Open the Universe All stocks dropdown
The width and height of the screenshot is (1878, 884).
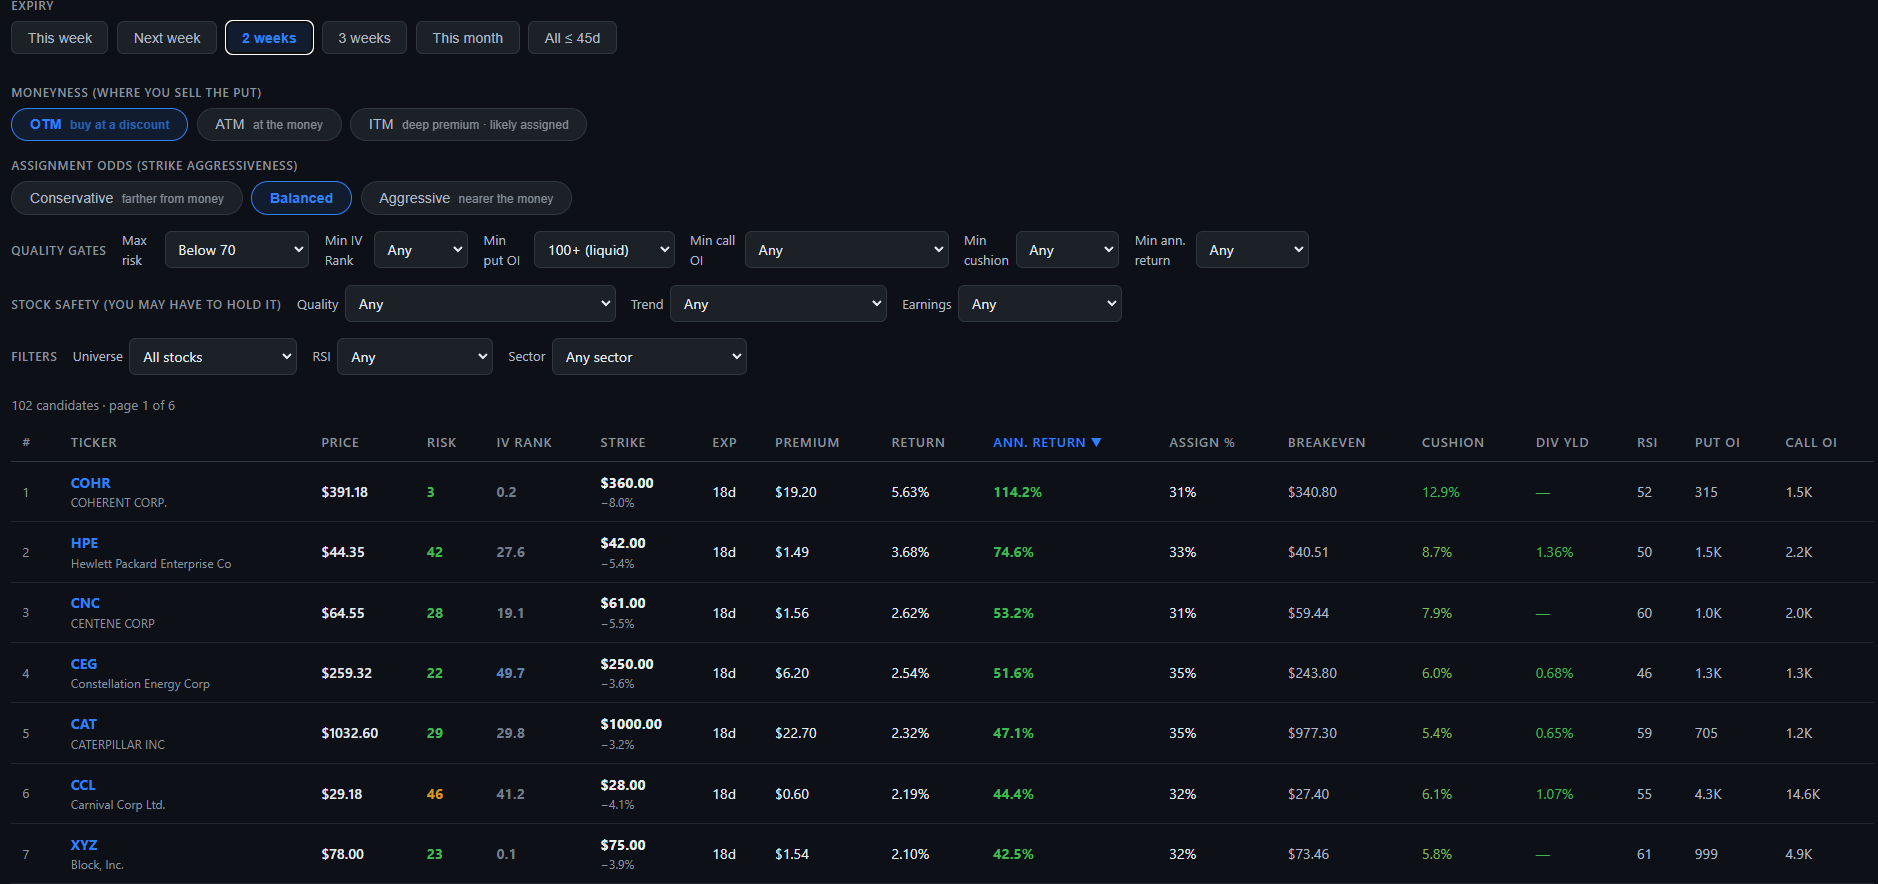[213, 357]
